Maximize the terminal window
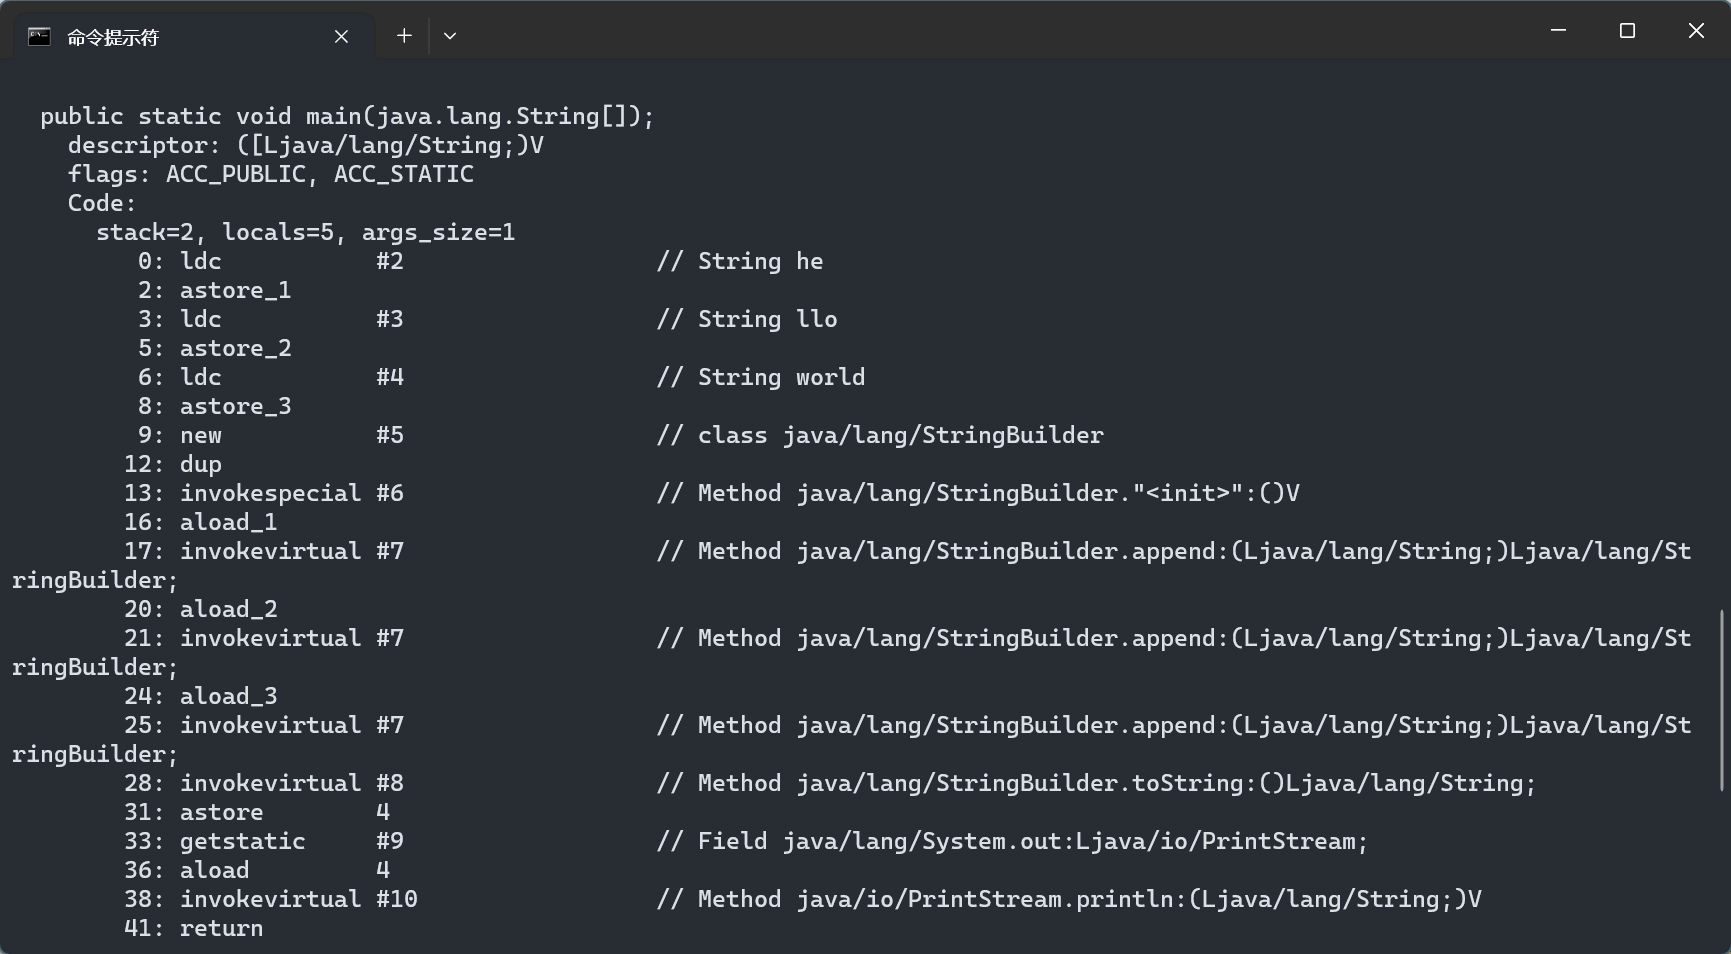Screen dimensions: 1731x954 (1627, 31)
